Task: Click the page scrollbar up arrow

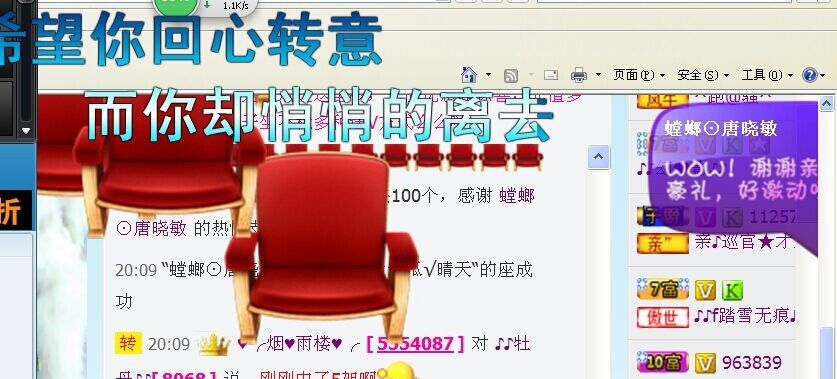Action: 827,103
